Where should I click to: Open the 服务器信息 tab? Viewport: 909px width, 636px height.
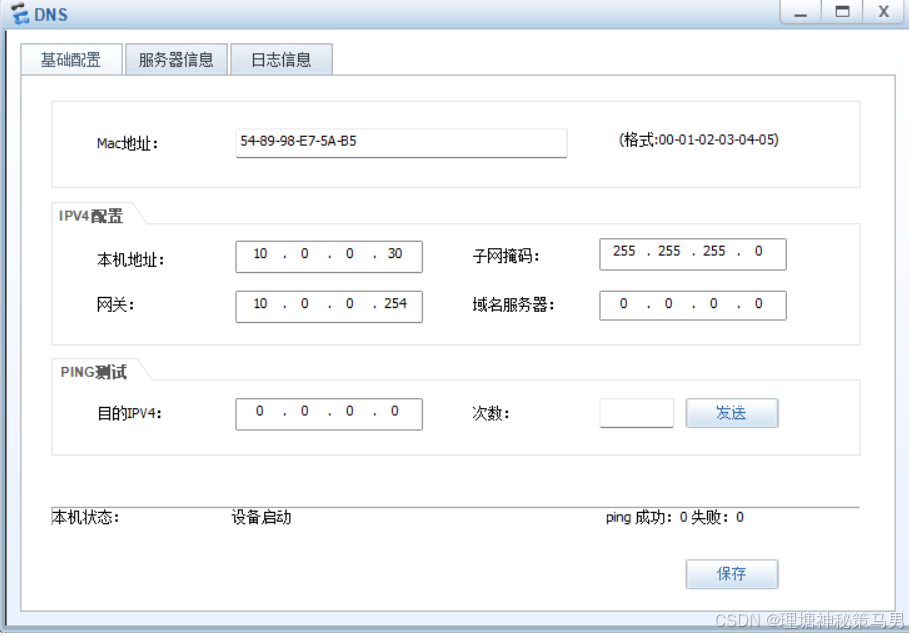pyautogui.click(x=176, y=59)
